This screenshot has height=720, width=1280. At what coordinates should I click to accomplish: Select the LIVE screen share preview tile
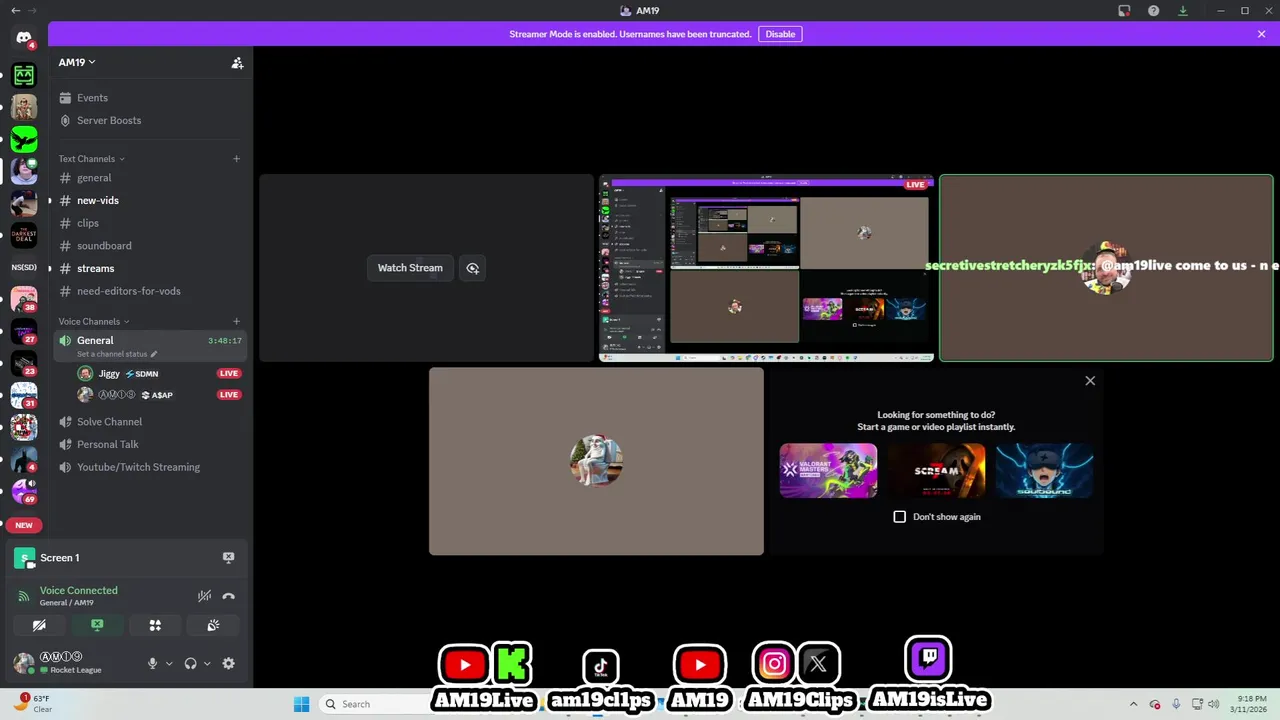point(766,268)
